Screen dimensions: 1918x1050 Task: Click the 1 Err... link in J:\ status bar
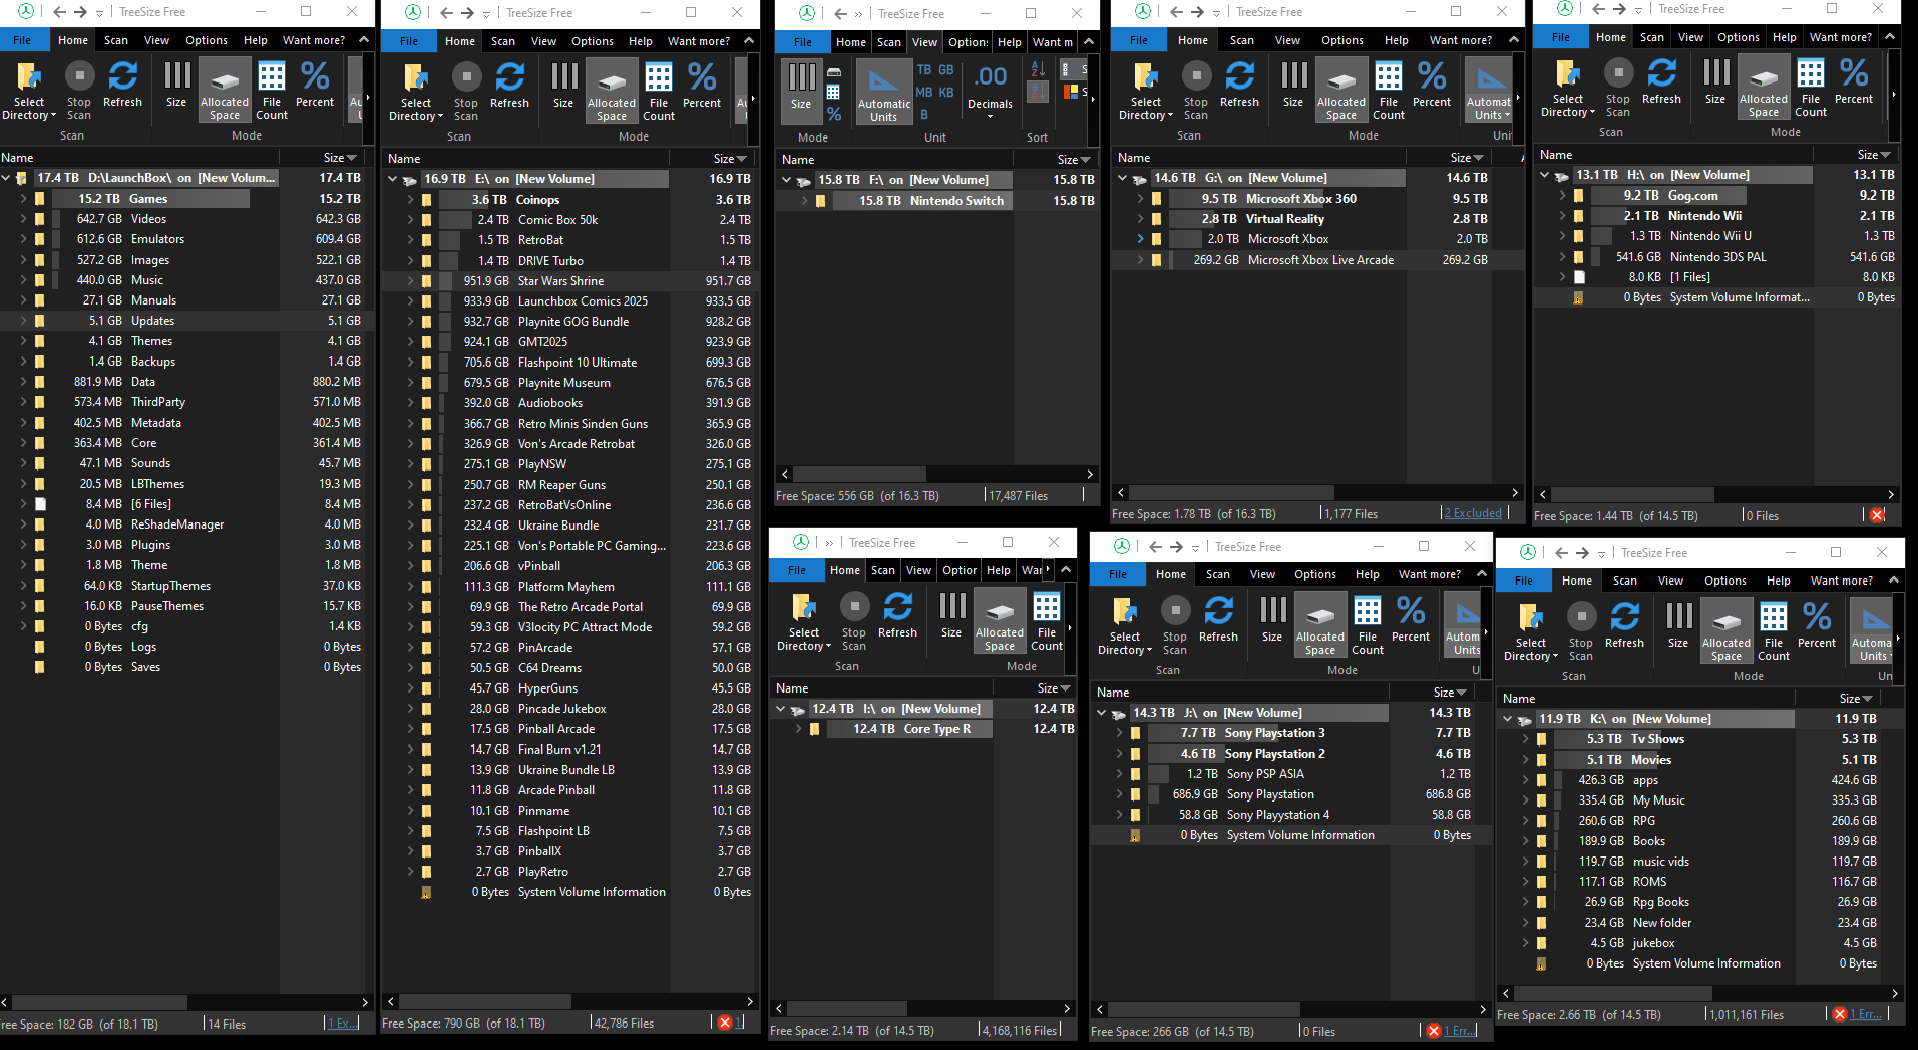coord(1459,1031)
